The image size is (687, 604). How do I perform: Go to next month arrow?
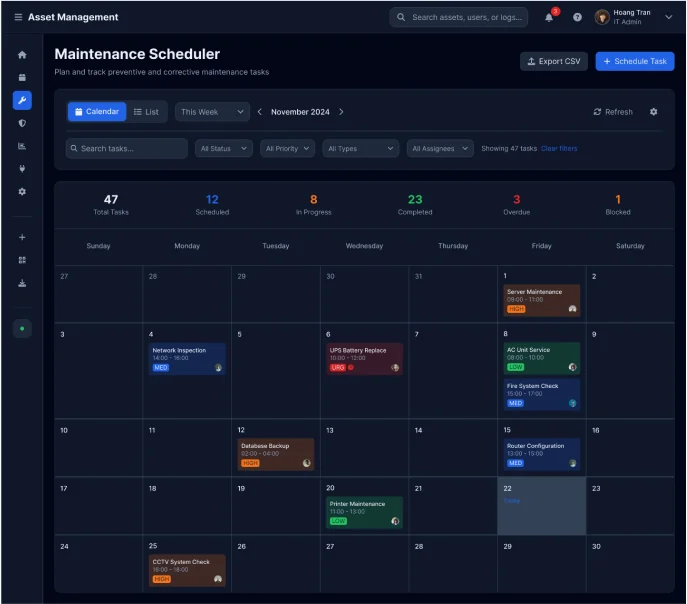341,112
